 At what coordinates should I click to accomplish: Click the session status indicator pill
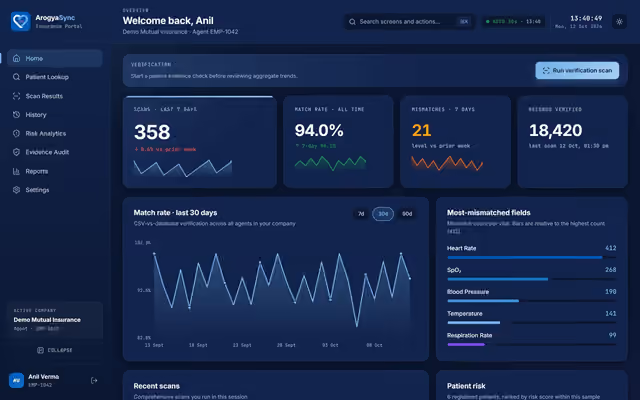point(513,22)
